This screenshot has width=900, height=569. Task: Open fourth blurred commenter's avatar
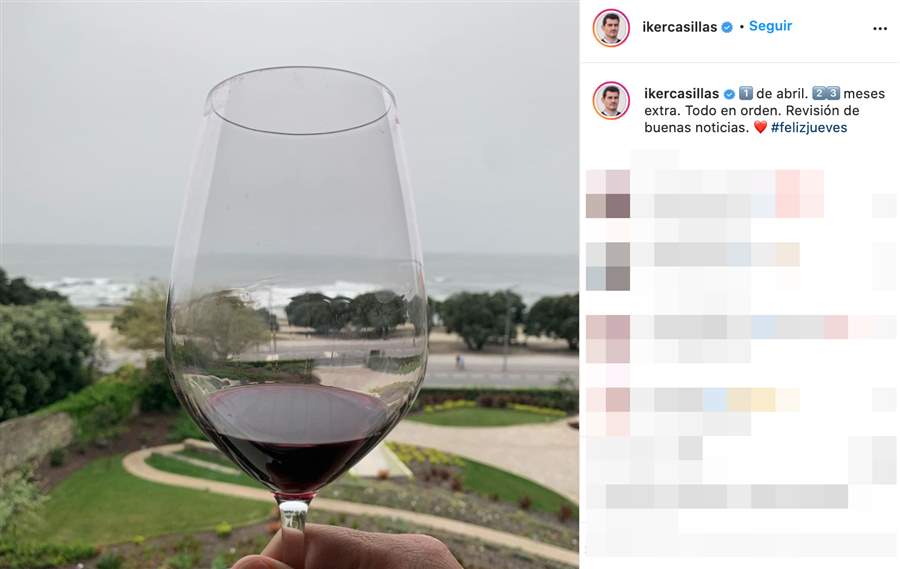608,412
